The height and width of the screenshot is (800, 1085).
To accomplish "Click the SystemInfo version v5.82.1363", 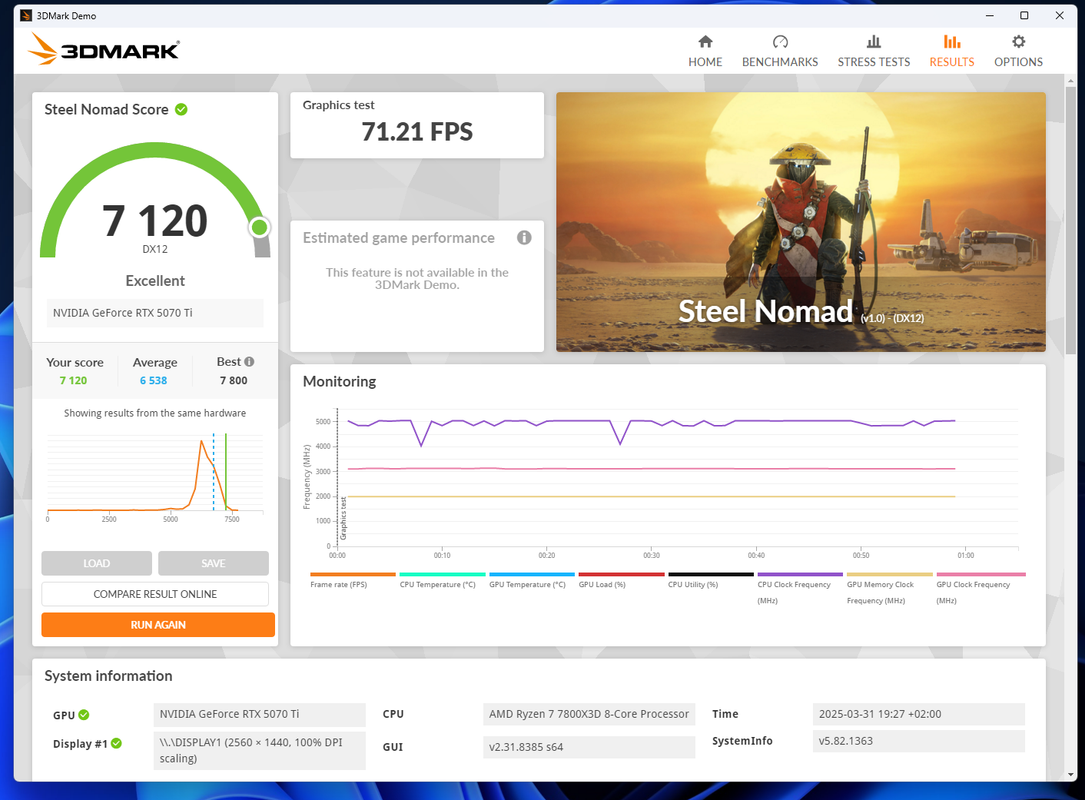I will click(x=918, y=741).
